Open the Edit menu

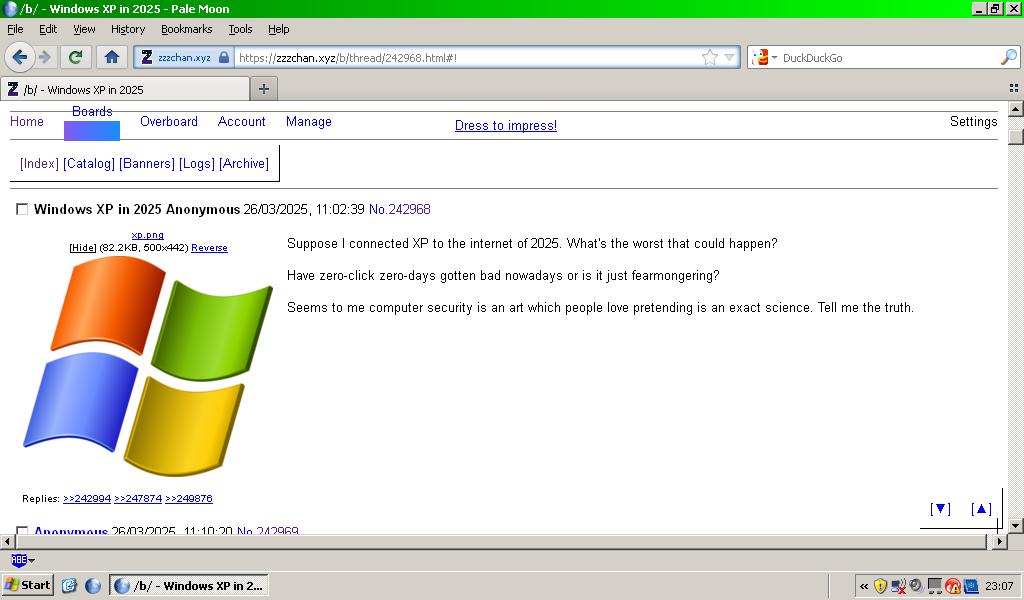point(48,29)
